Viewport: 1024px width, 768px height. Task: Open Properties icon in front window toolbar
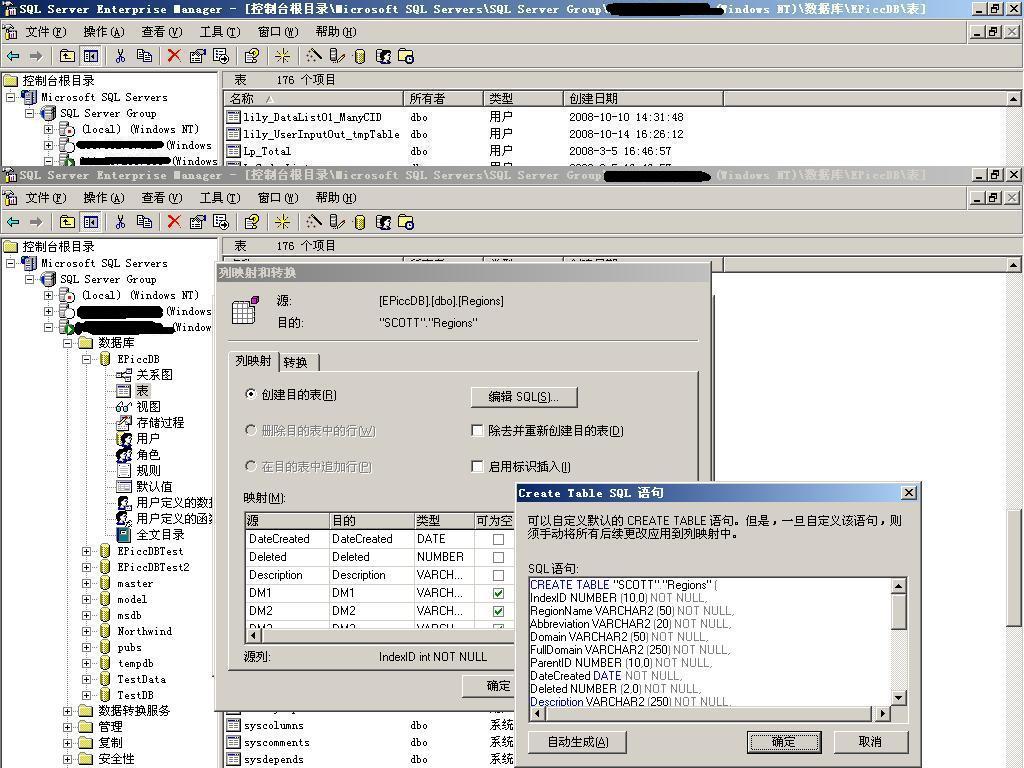197,223
